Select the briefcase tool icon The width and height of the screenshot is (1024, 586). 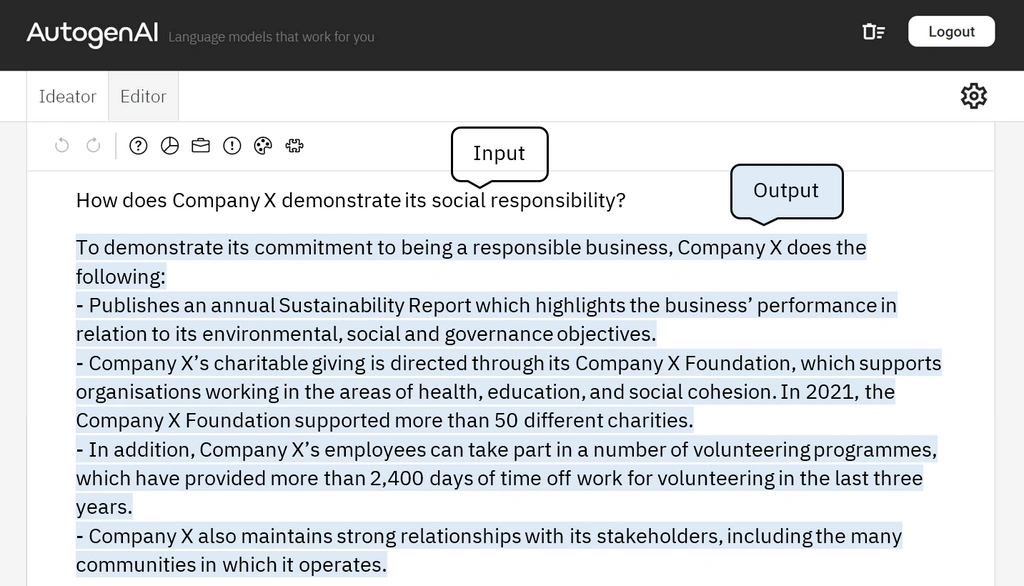pos(200,146)
